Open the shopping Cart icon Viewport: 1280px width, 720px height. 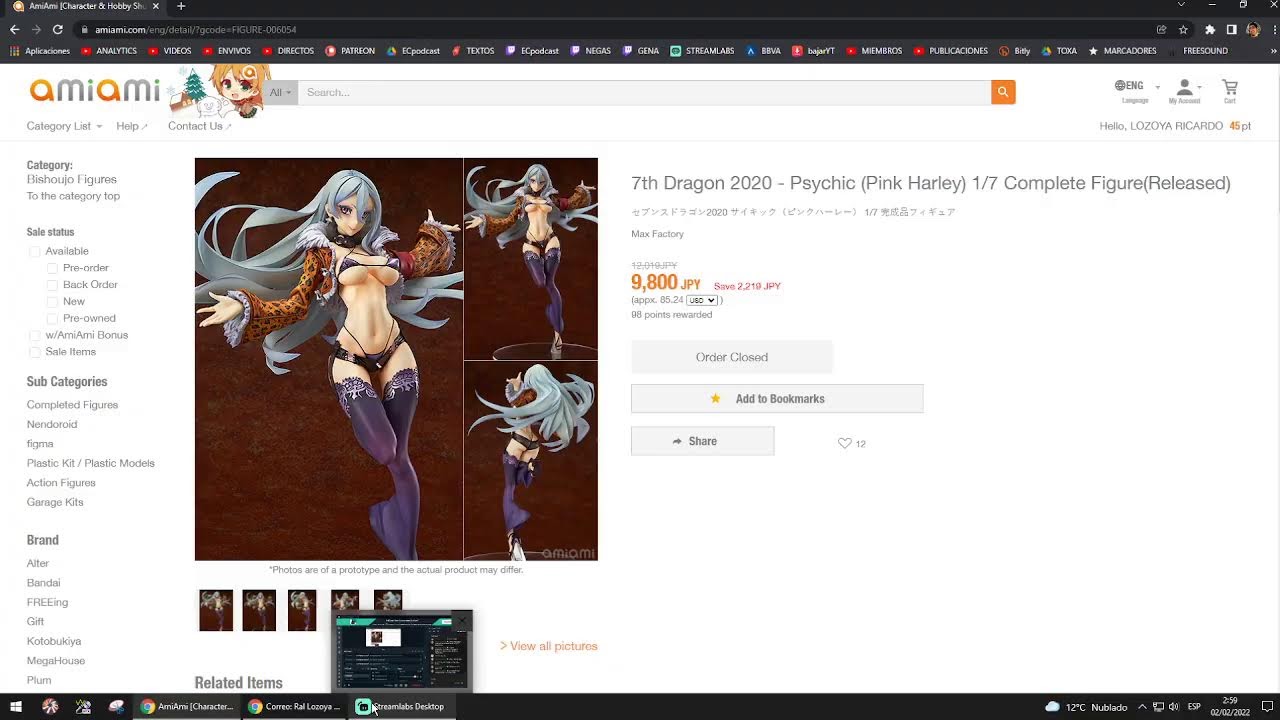(x=1230, y=90)
